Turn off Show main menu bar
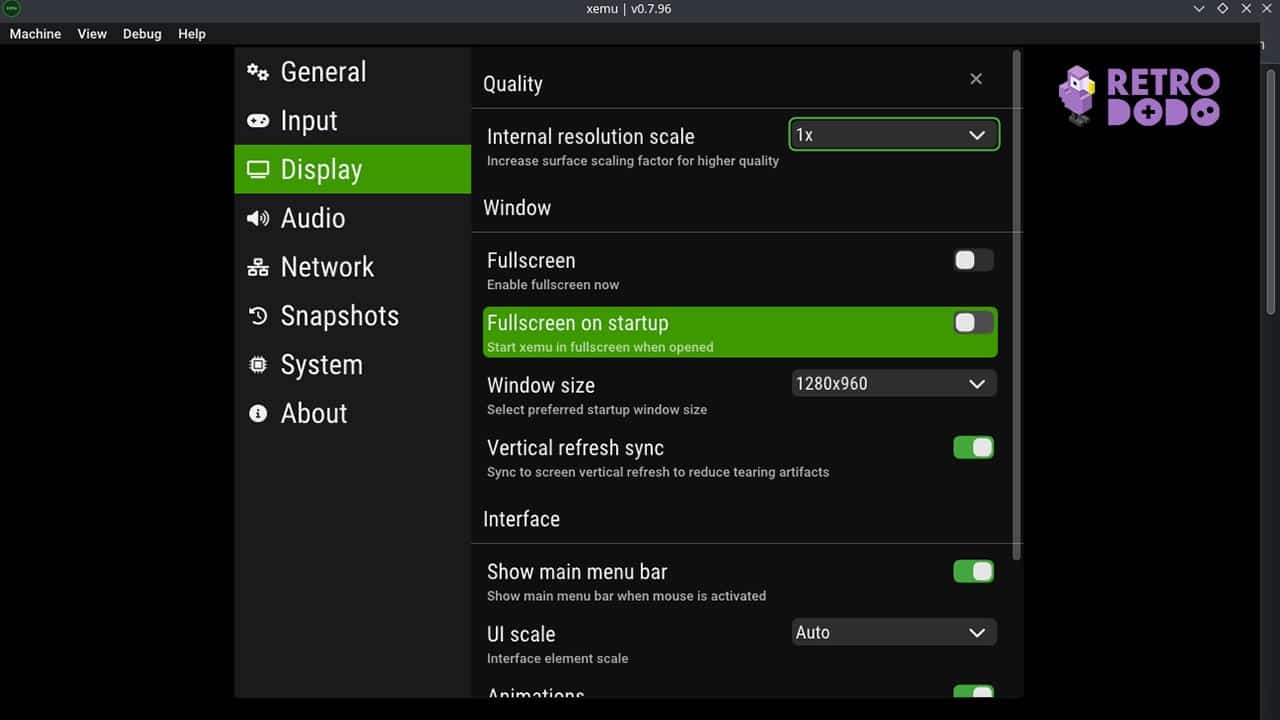Image resolution: width=1280 pixels, height=720 pixels. pos(971,571)
